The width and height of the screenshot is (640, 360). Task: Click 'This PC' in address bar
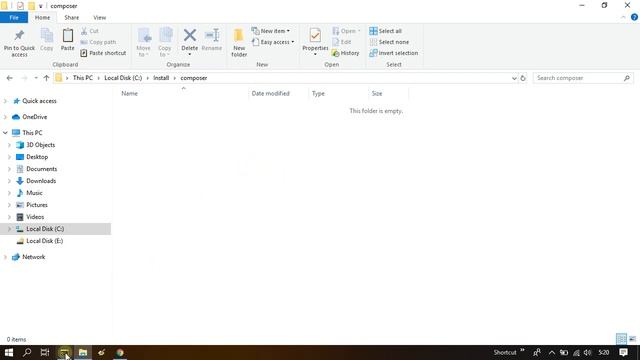pyautogui.click(x=83, y=78)
